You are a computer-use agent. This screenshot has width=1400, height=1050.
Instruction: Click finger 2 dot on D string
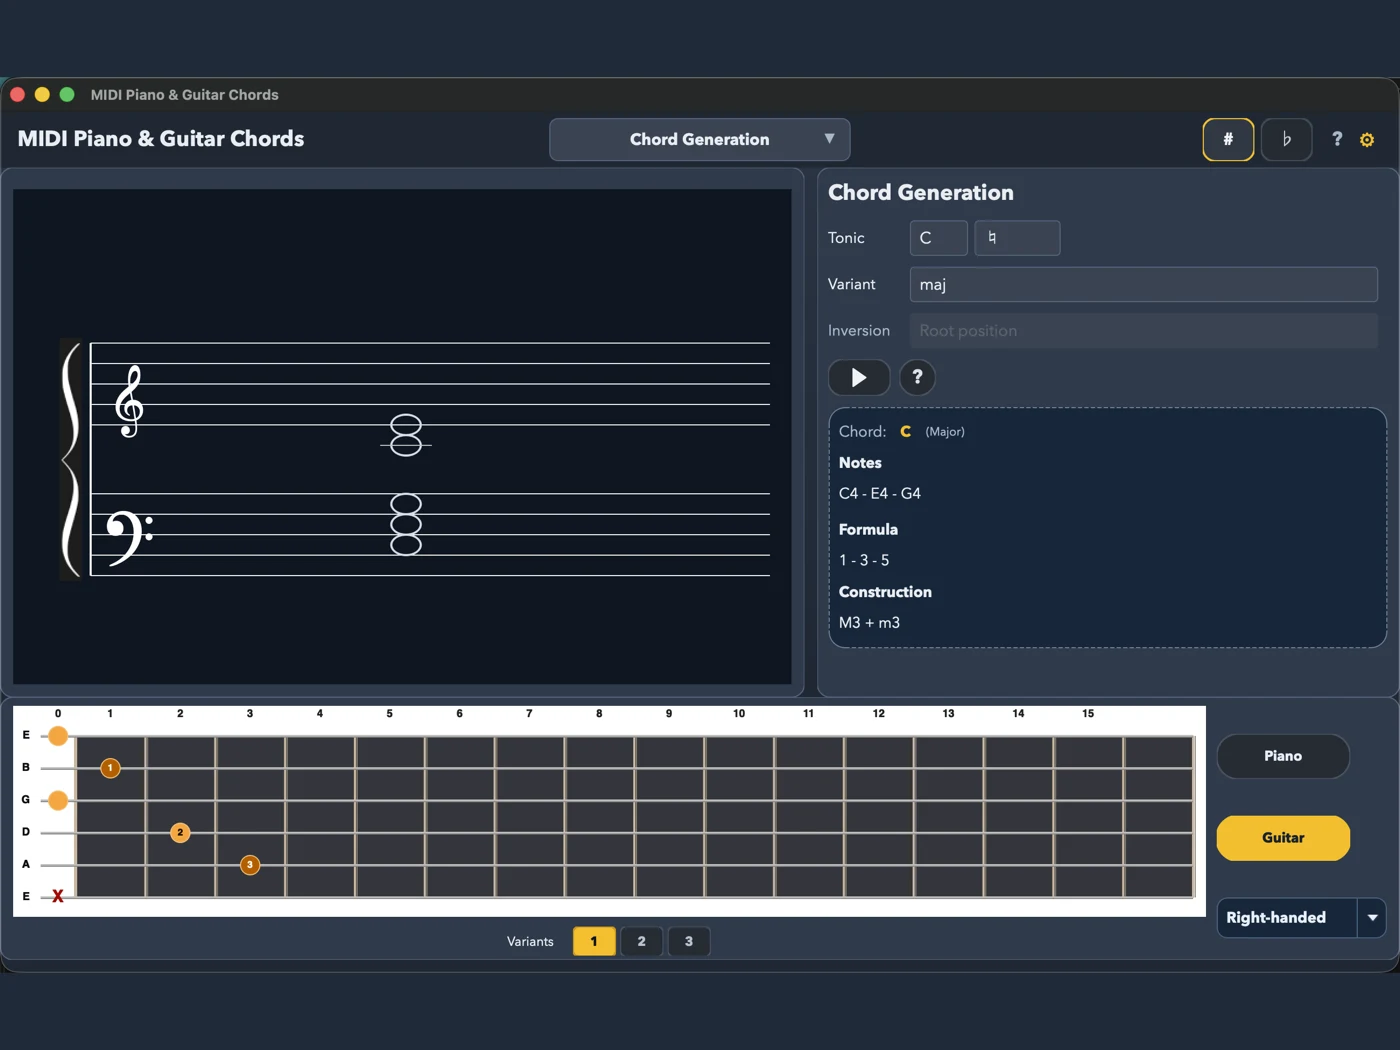[180, 832]
